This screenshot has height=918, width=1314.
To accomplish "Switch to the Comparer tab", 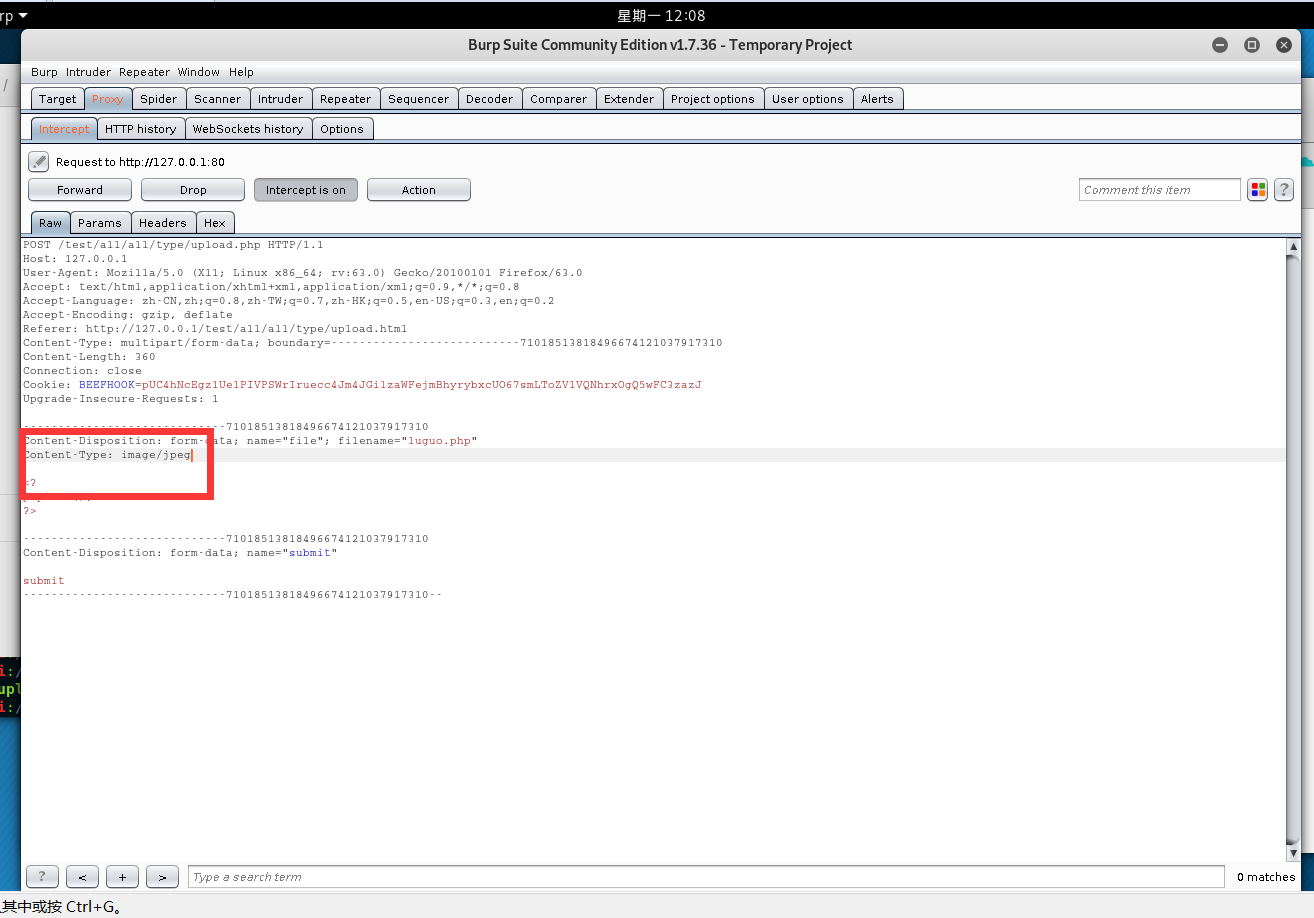I will tap(559, 99).
